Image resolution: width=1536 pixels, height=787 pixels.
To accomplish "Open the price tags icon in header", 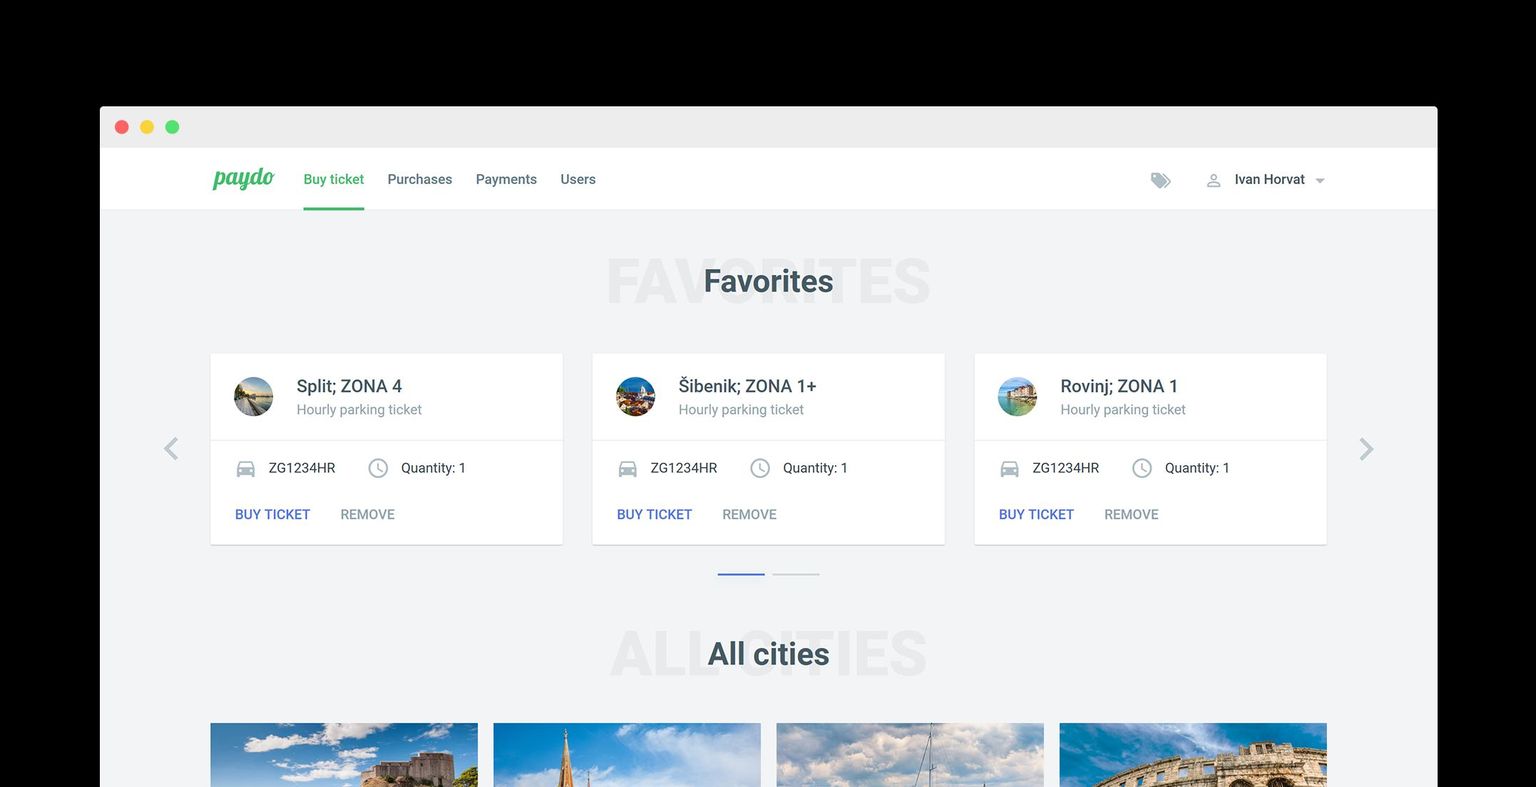I will pyautogui.click(x=1160, y=180).
